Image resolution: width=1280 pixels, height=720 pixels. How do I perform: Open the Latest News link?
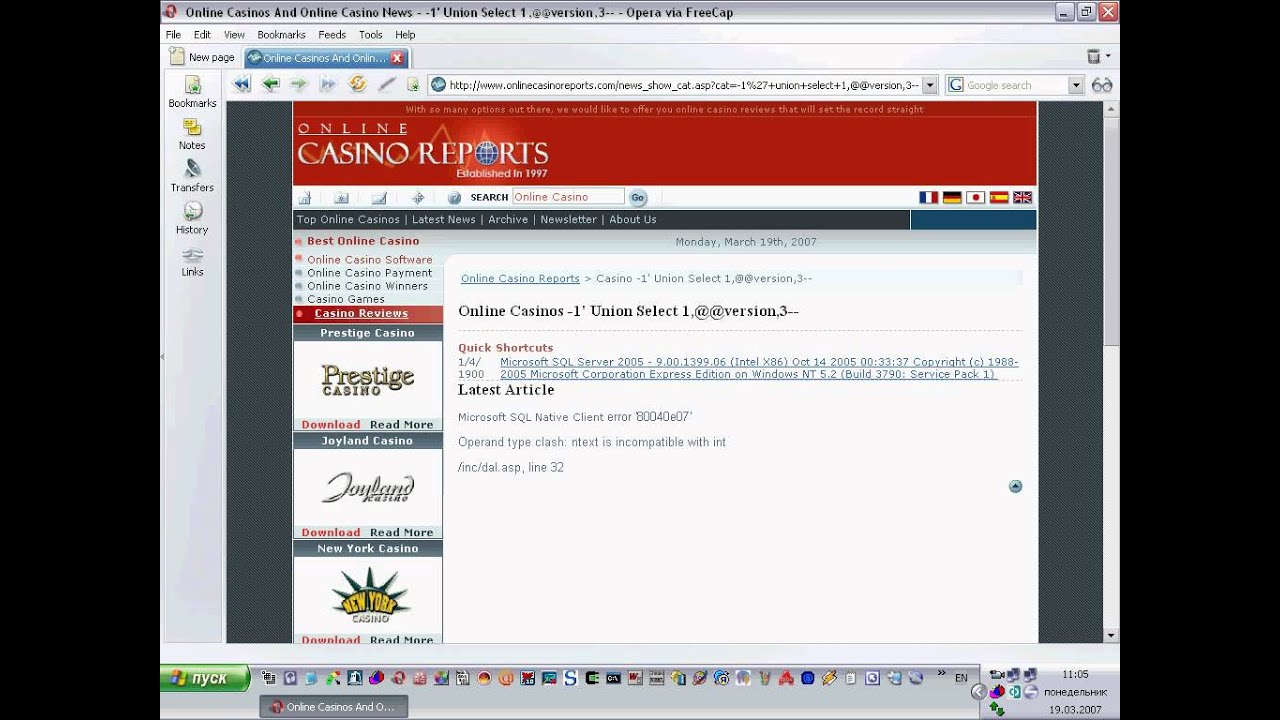444,219
